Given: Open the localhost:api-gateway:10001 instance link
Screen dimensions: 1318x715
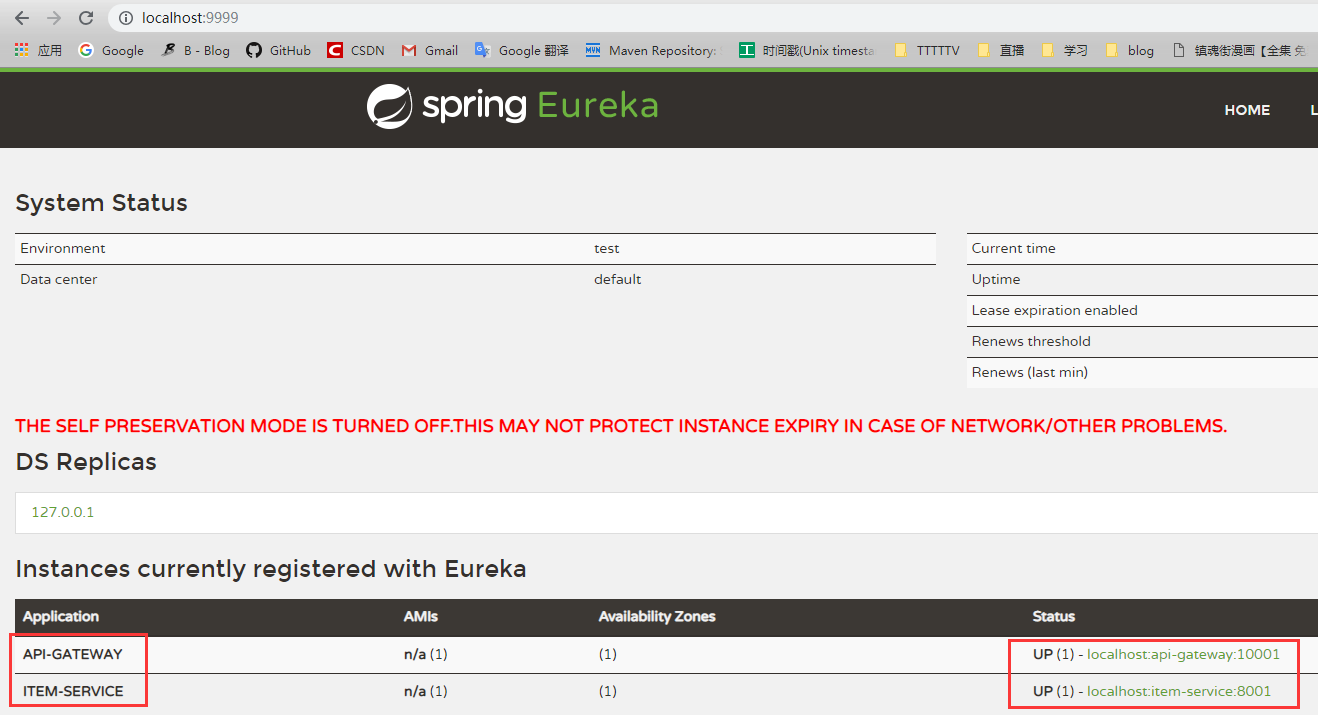Looking at the screenshot, I should 1183,654.
